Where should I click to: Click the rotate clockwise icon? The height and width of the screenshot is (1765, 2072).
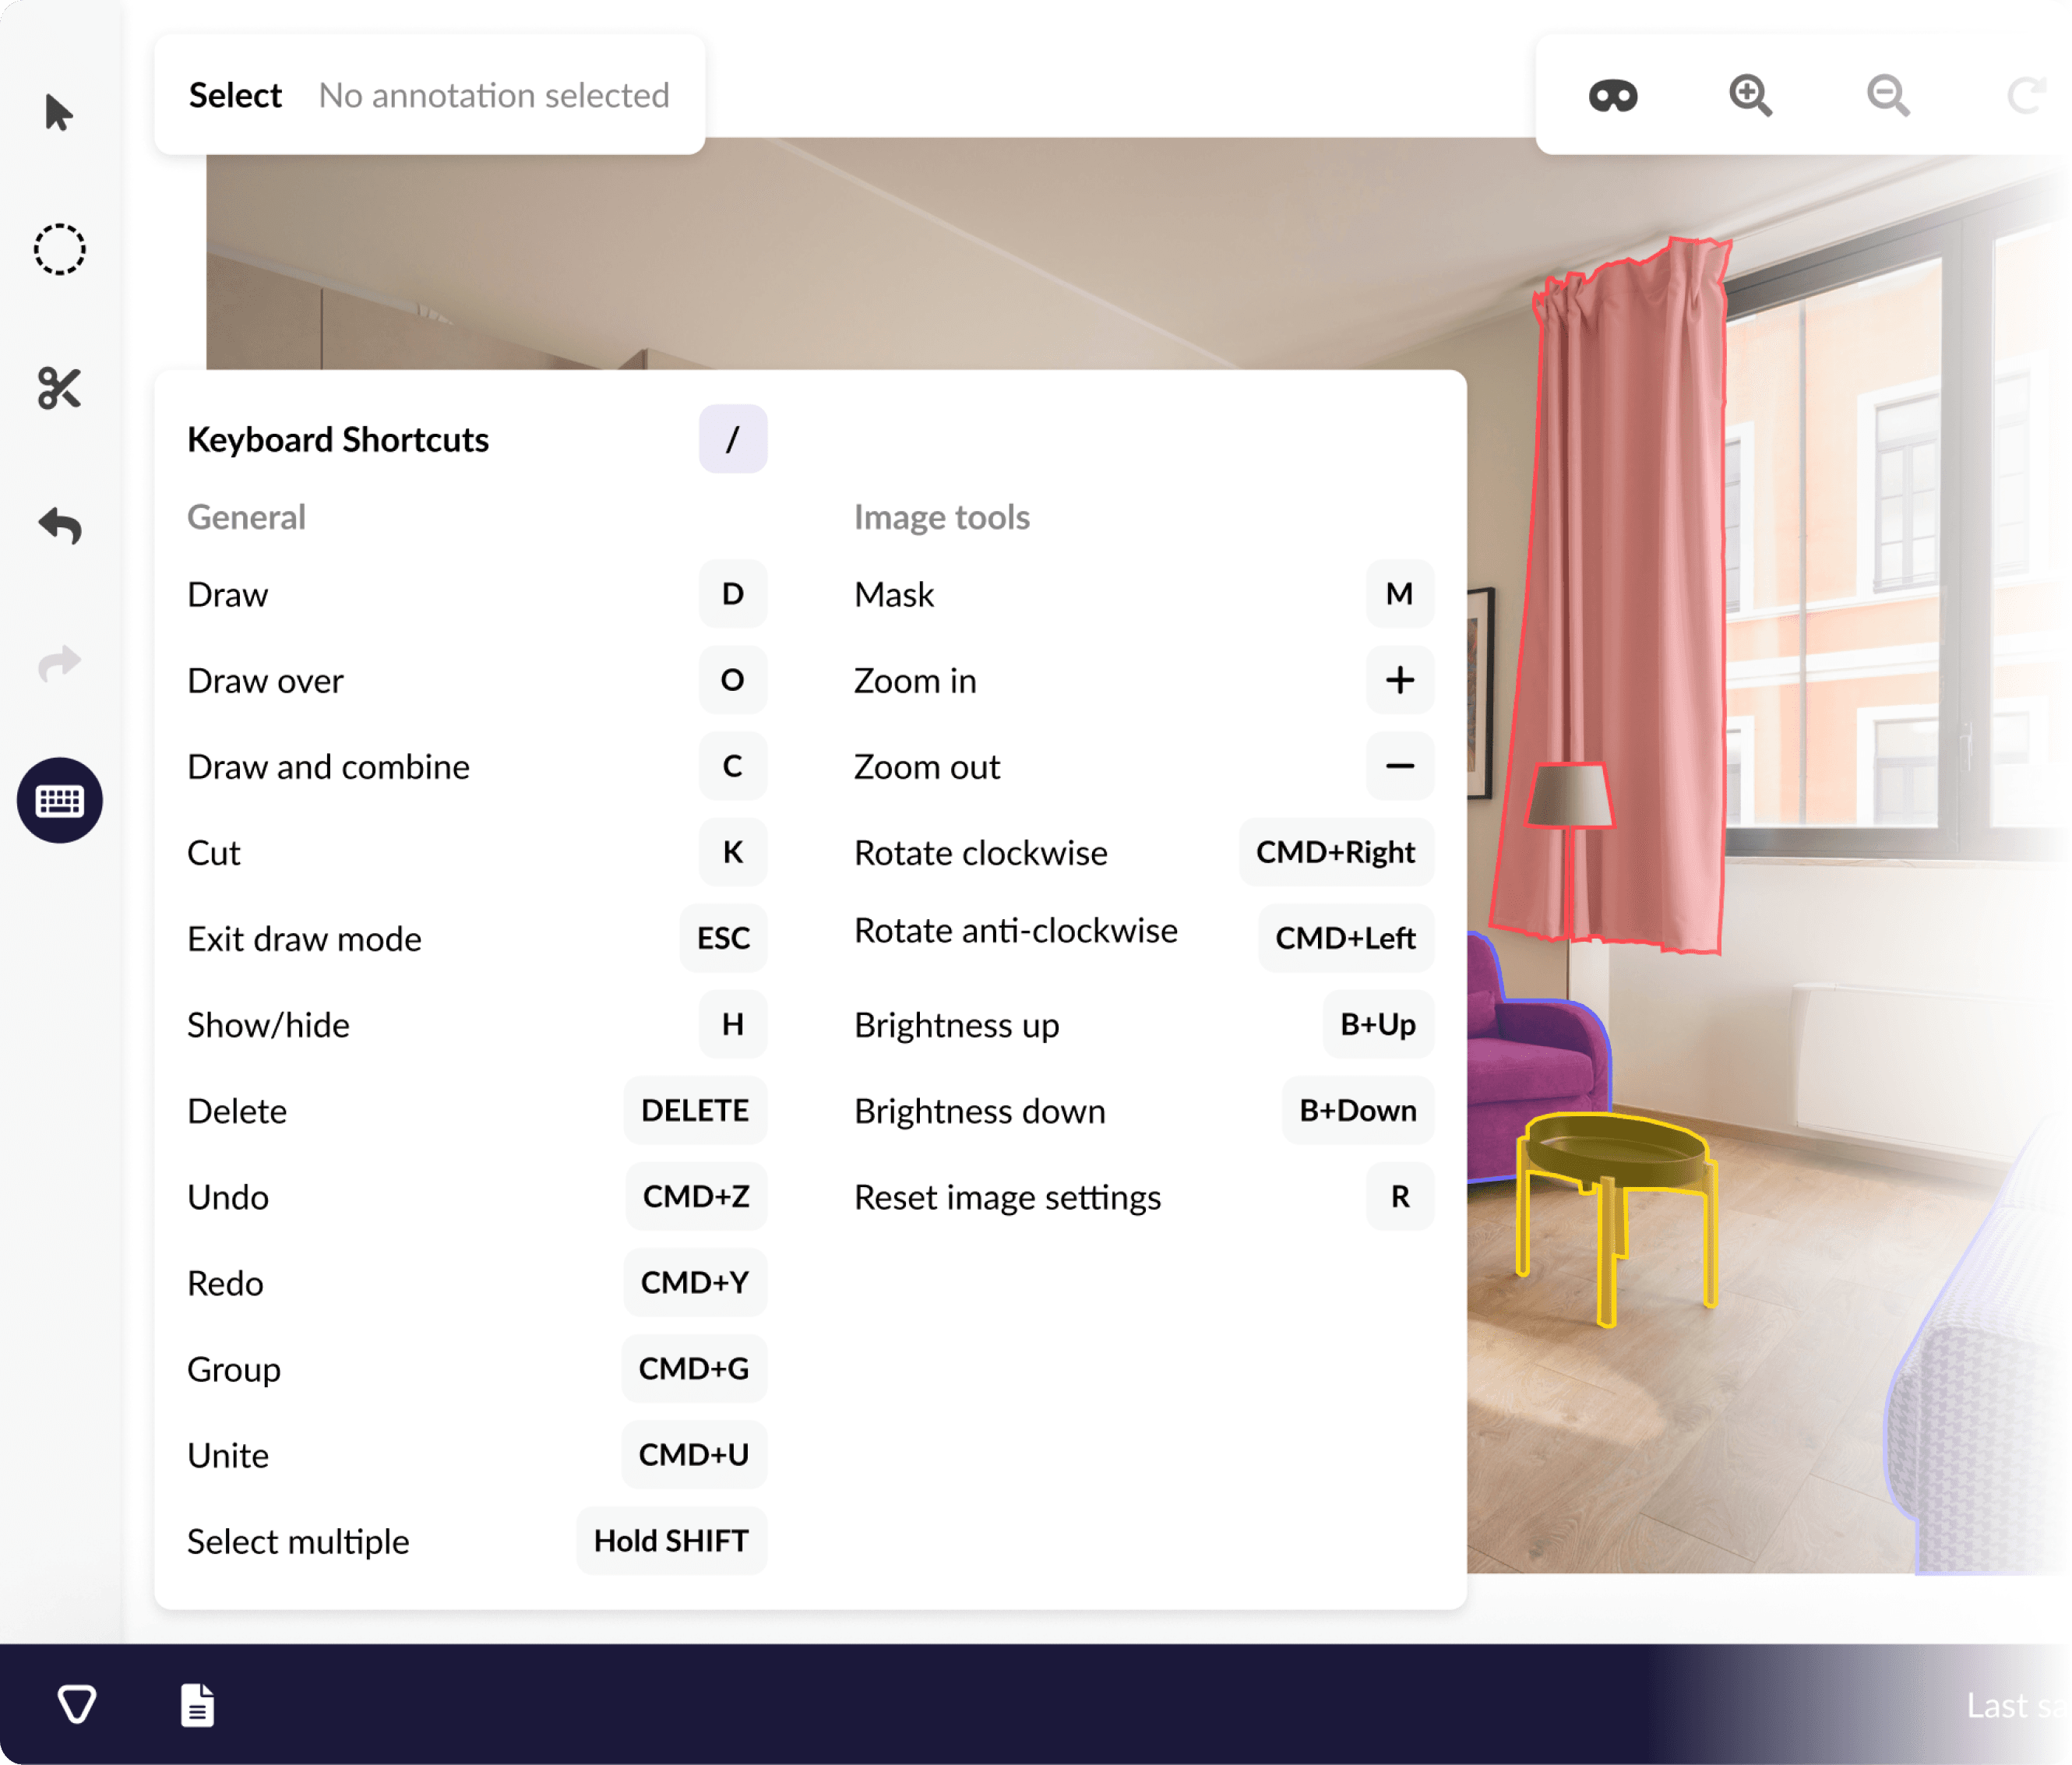pos(2026,96)
